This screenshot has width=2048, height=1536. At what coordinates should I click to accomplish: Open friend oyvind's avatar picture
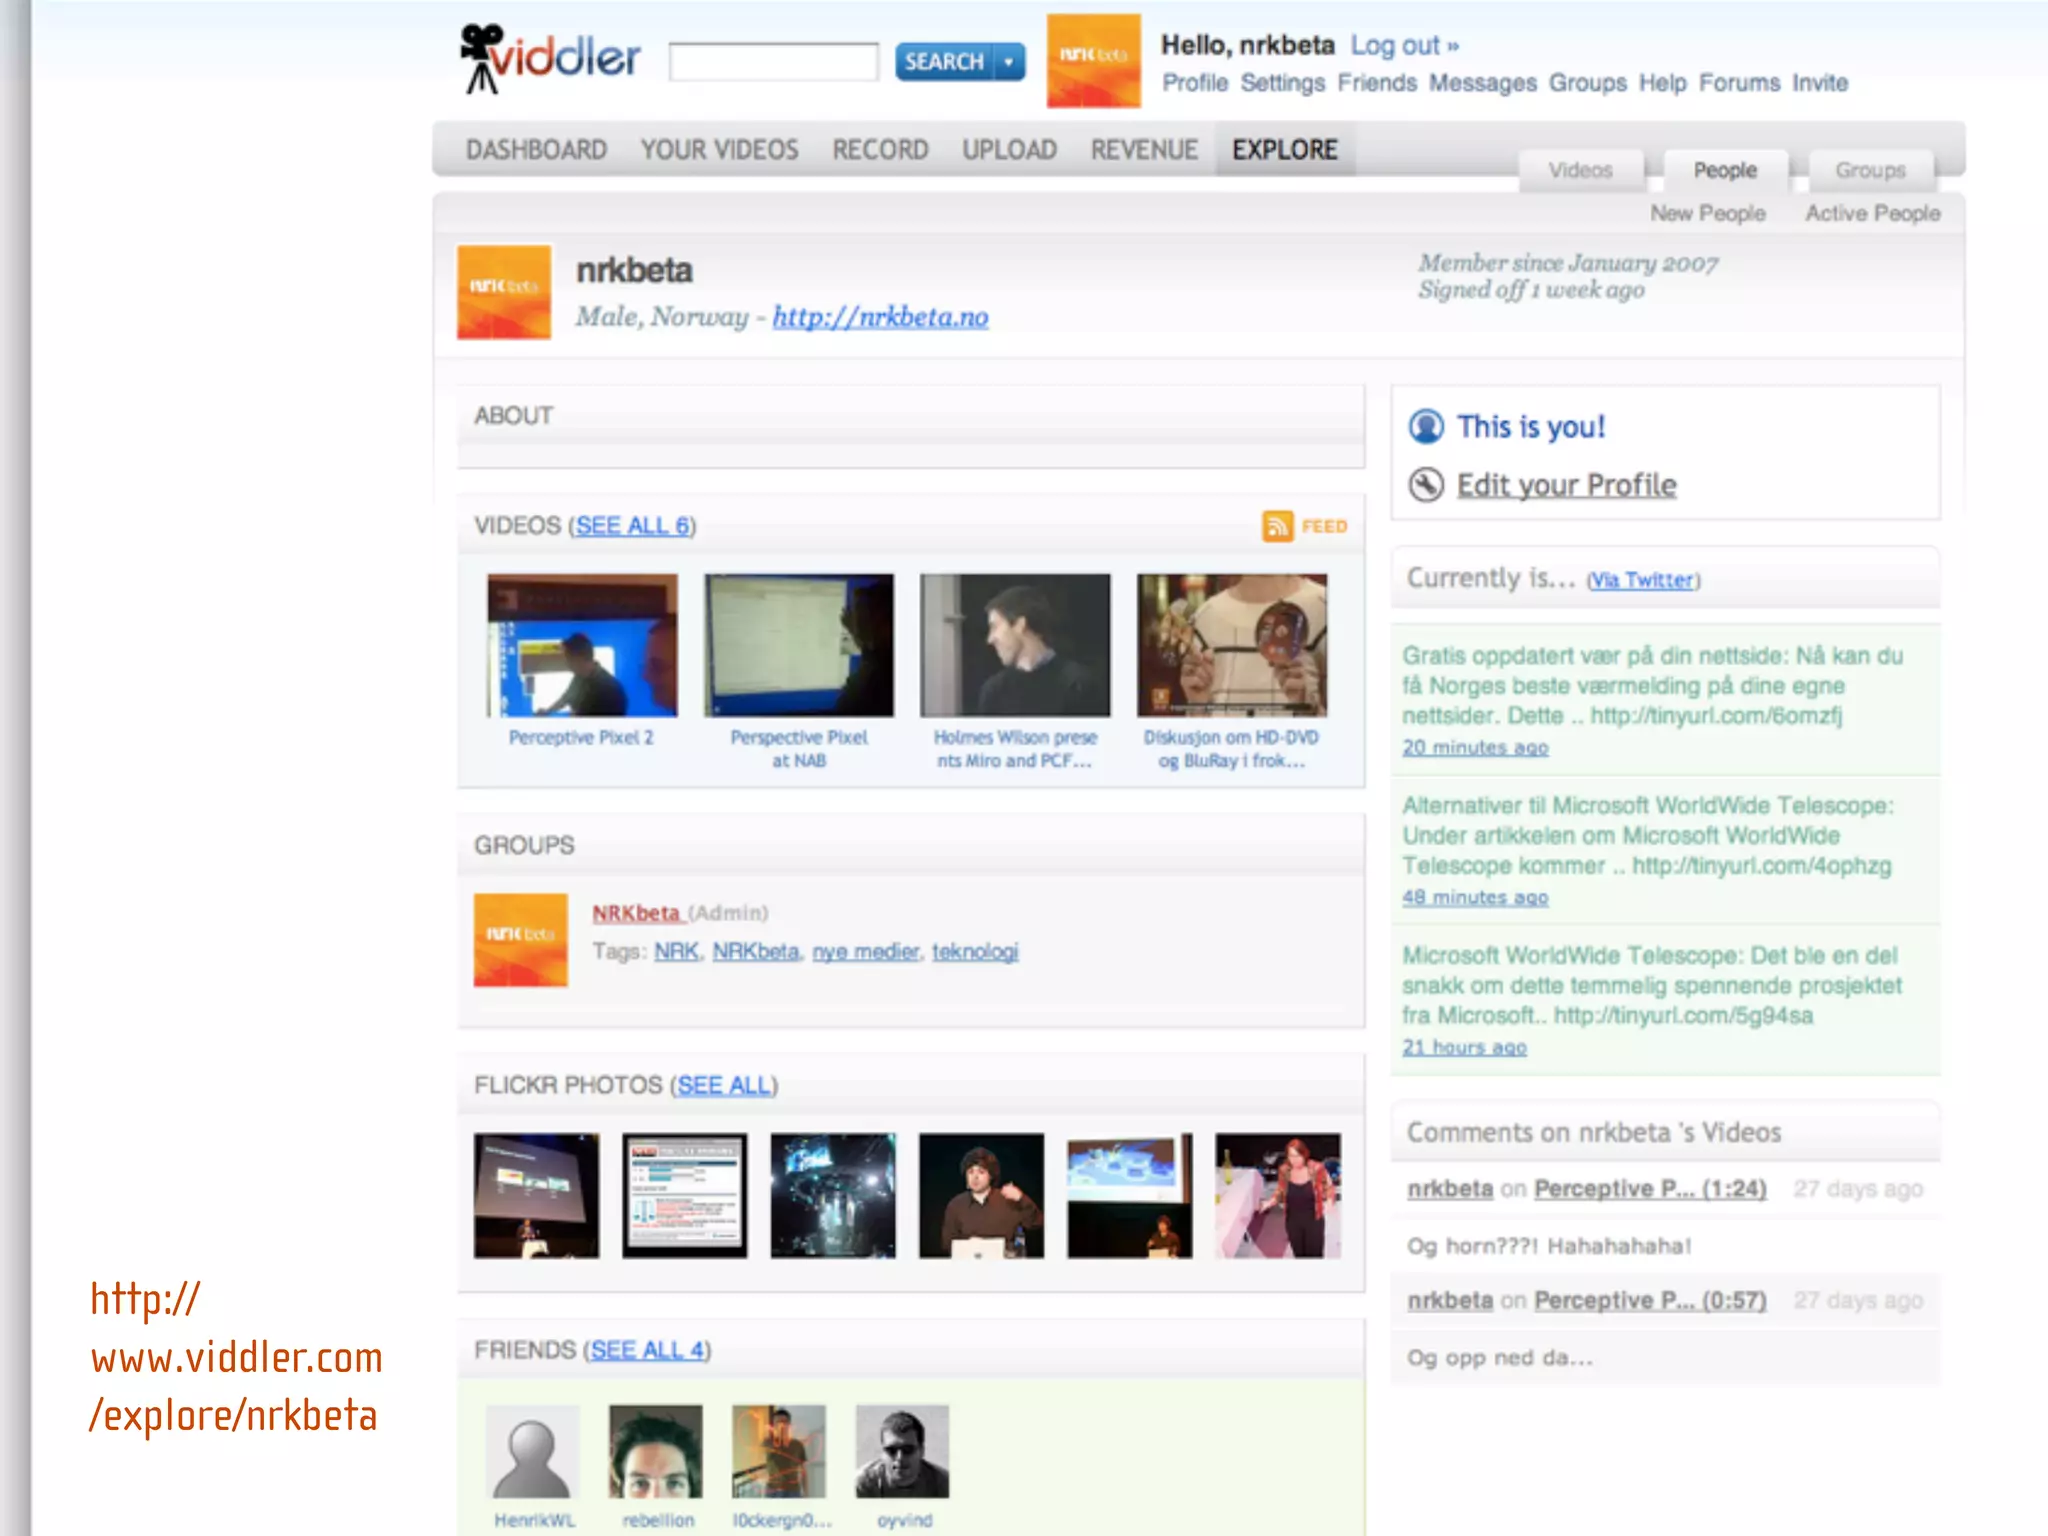pyautogui.click(x=902, y=1451)
